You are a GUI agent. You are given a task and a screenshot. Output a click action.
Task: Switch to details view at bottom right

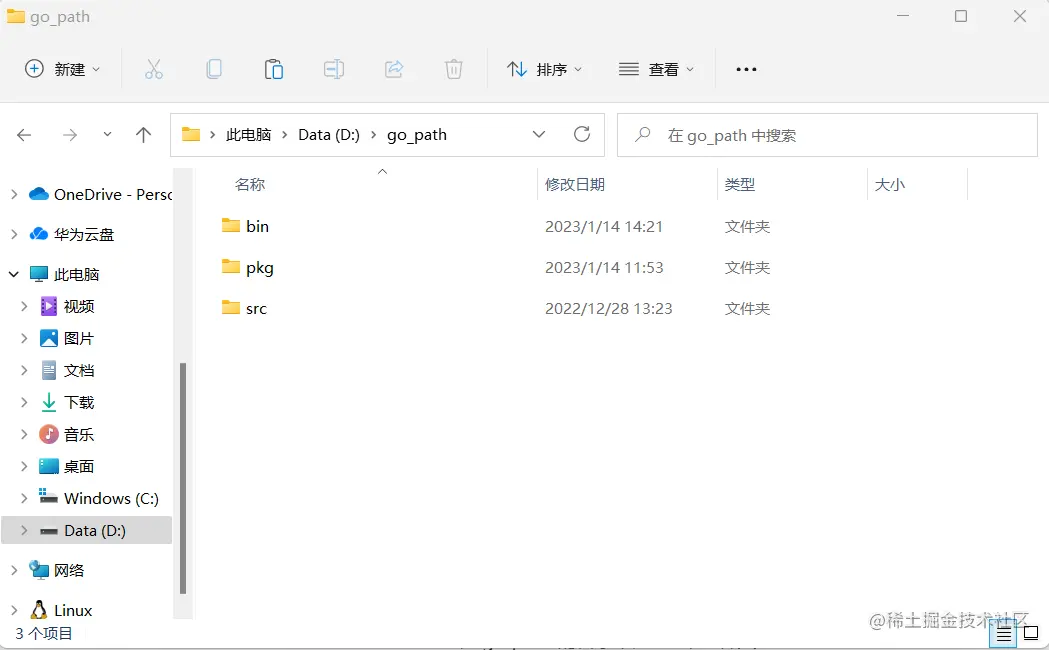tap(1003, 634)
